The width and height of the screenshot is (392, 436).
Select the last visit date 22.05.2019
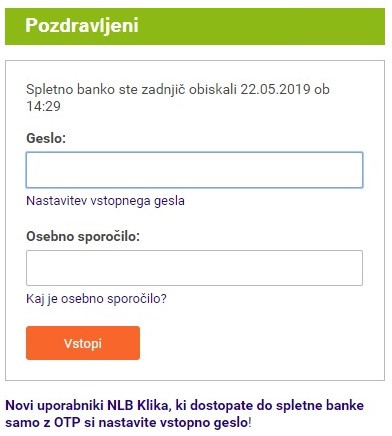(x=275, y=89)
